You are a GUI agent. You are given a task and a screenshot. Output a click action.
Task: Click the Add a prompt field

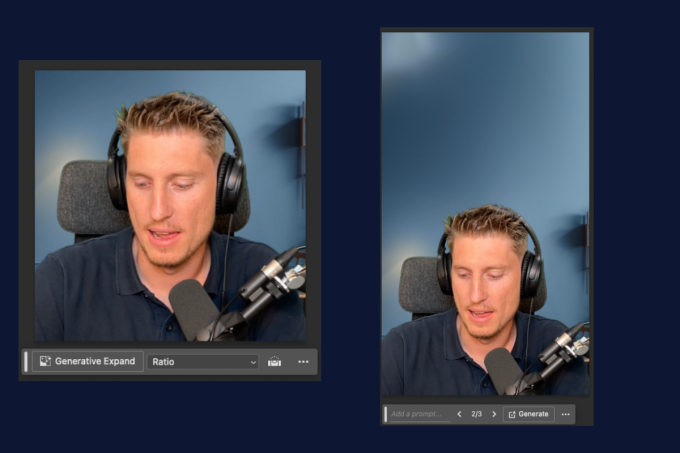420,414
